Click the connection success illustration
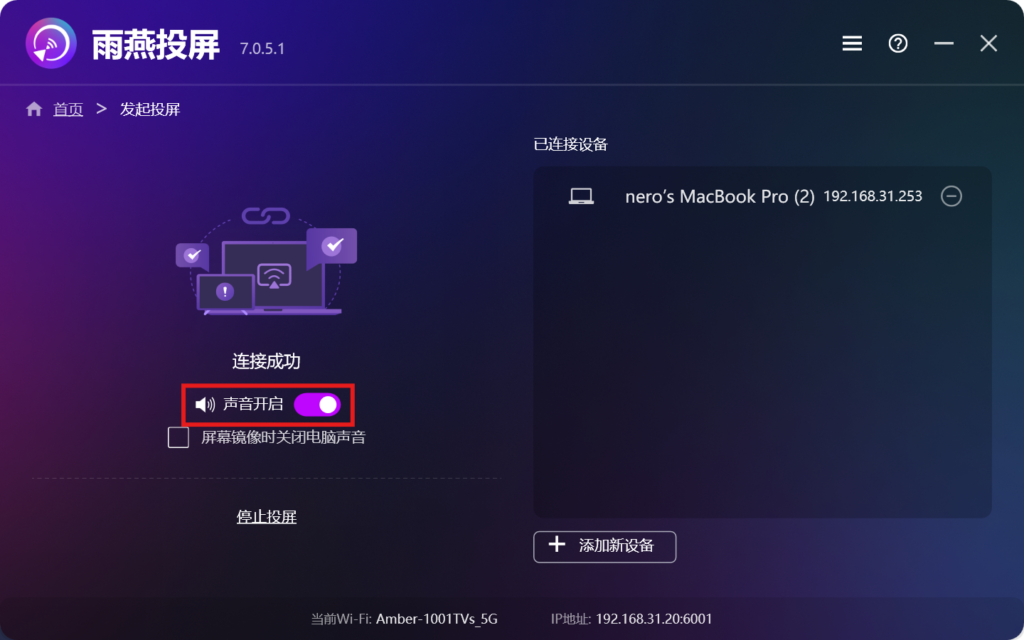1024x640 pixels. tap(266, 261)
